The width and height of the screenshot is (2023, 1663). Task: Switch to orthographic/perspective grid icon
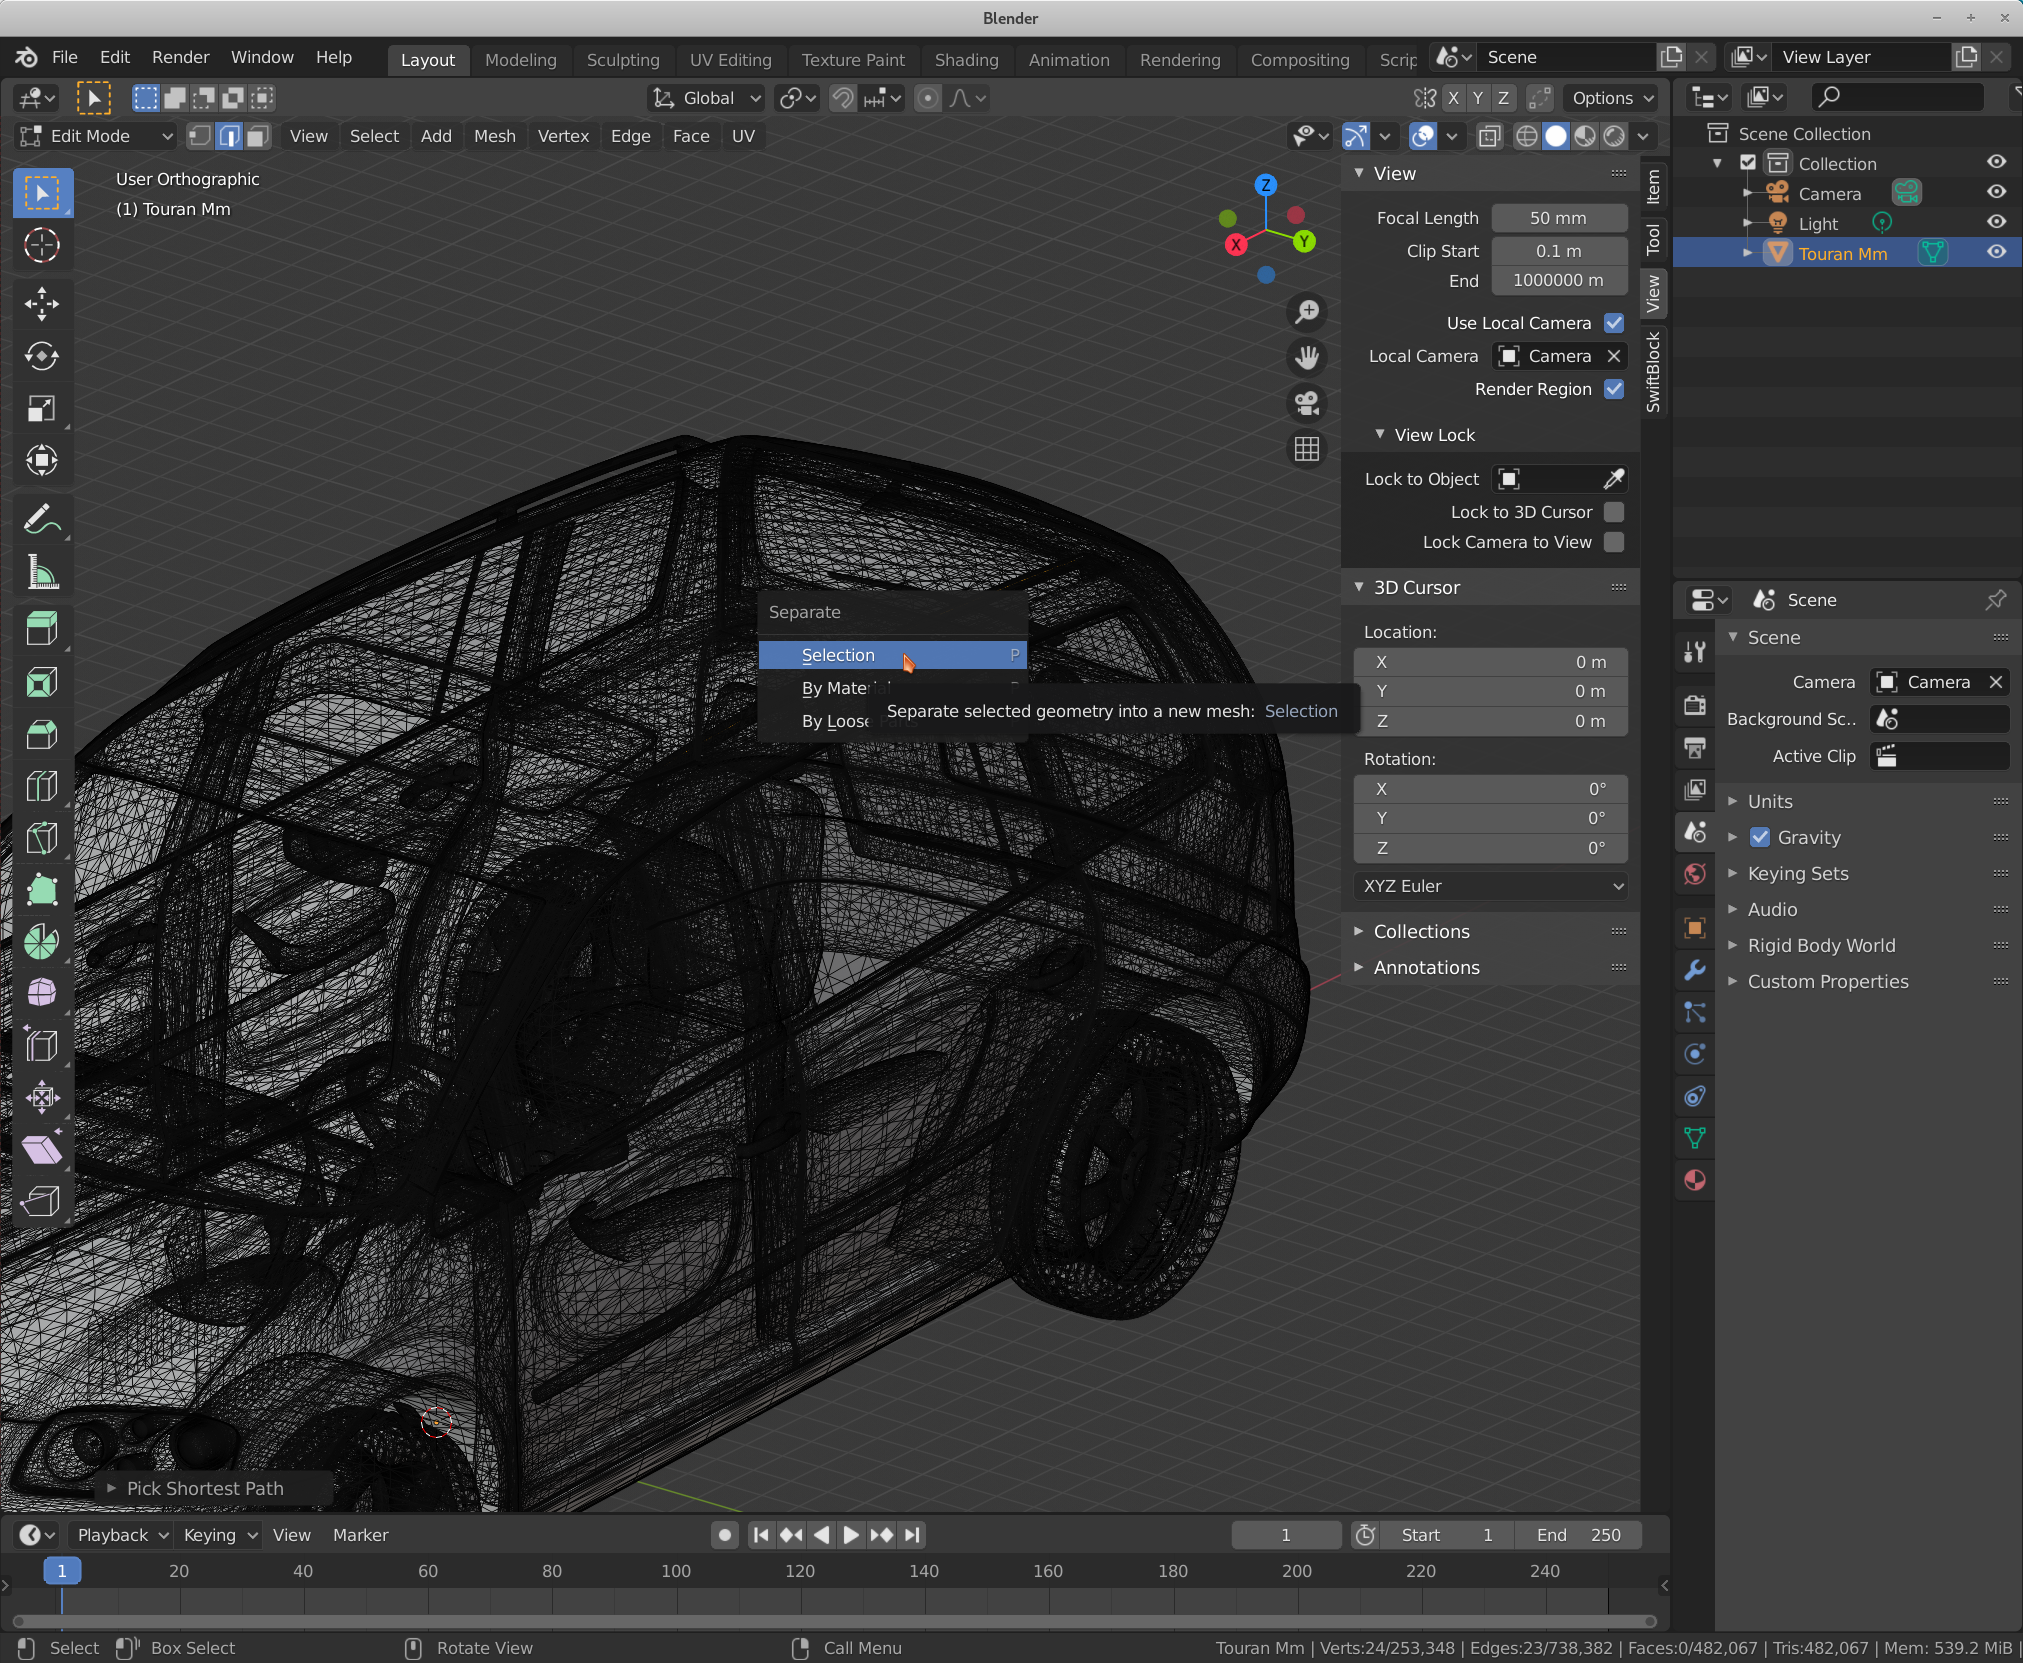coord(1306,449)
